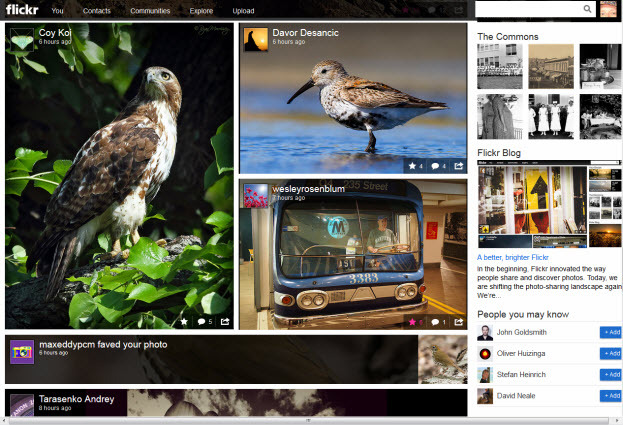Open Commons thumbnail of person in coat
Image resolution: width=623 pixels, height=425 pixels.
point(500,116)
